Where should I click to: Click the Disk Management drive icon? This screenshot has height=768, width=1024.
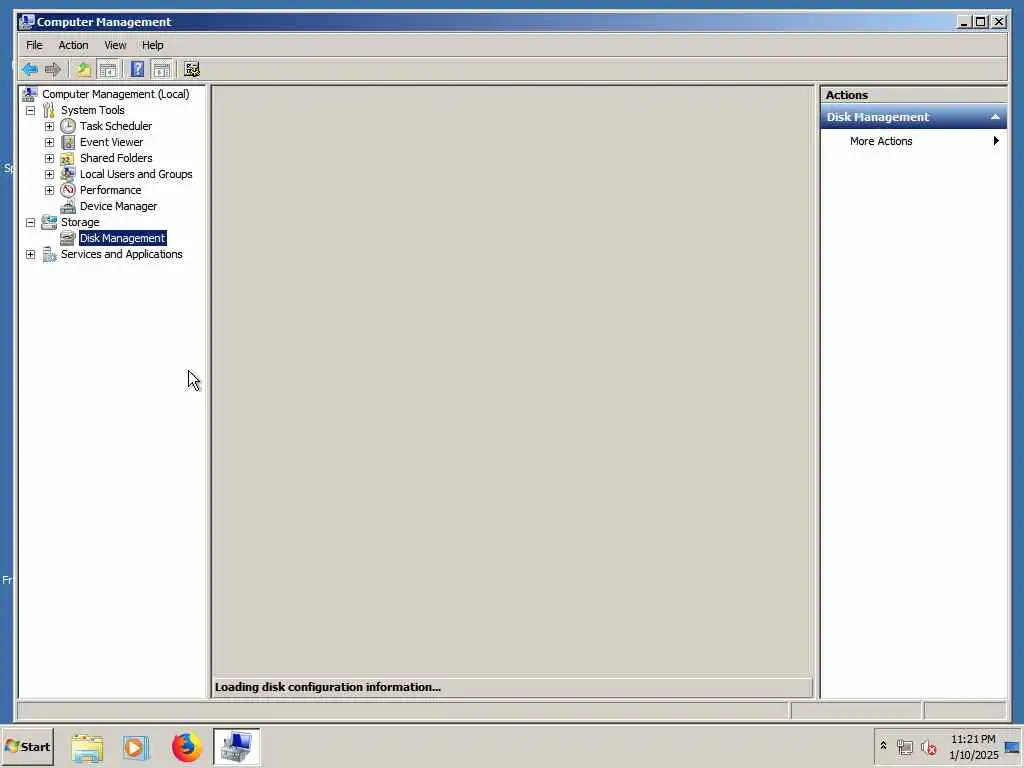pos(68,238)
